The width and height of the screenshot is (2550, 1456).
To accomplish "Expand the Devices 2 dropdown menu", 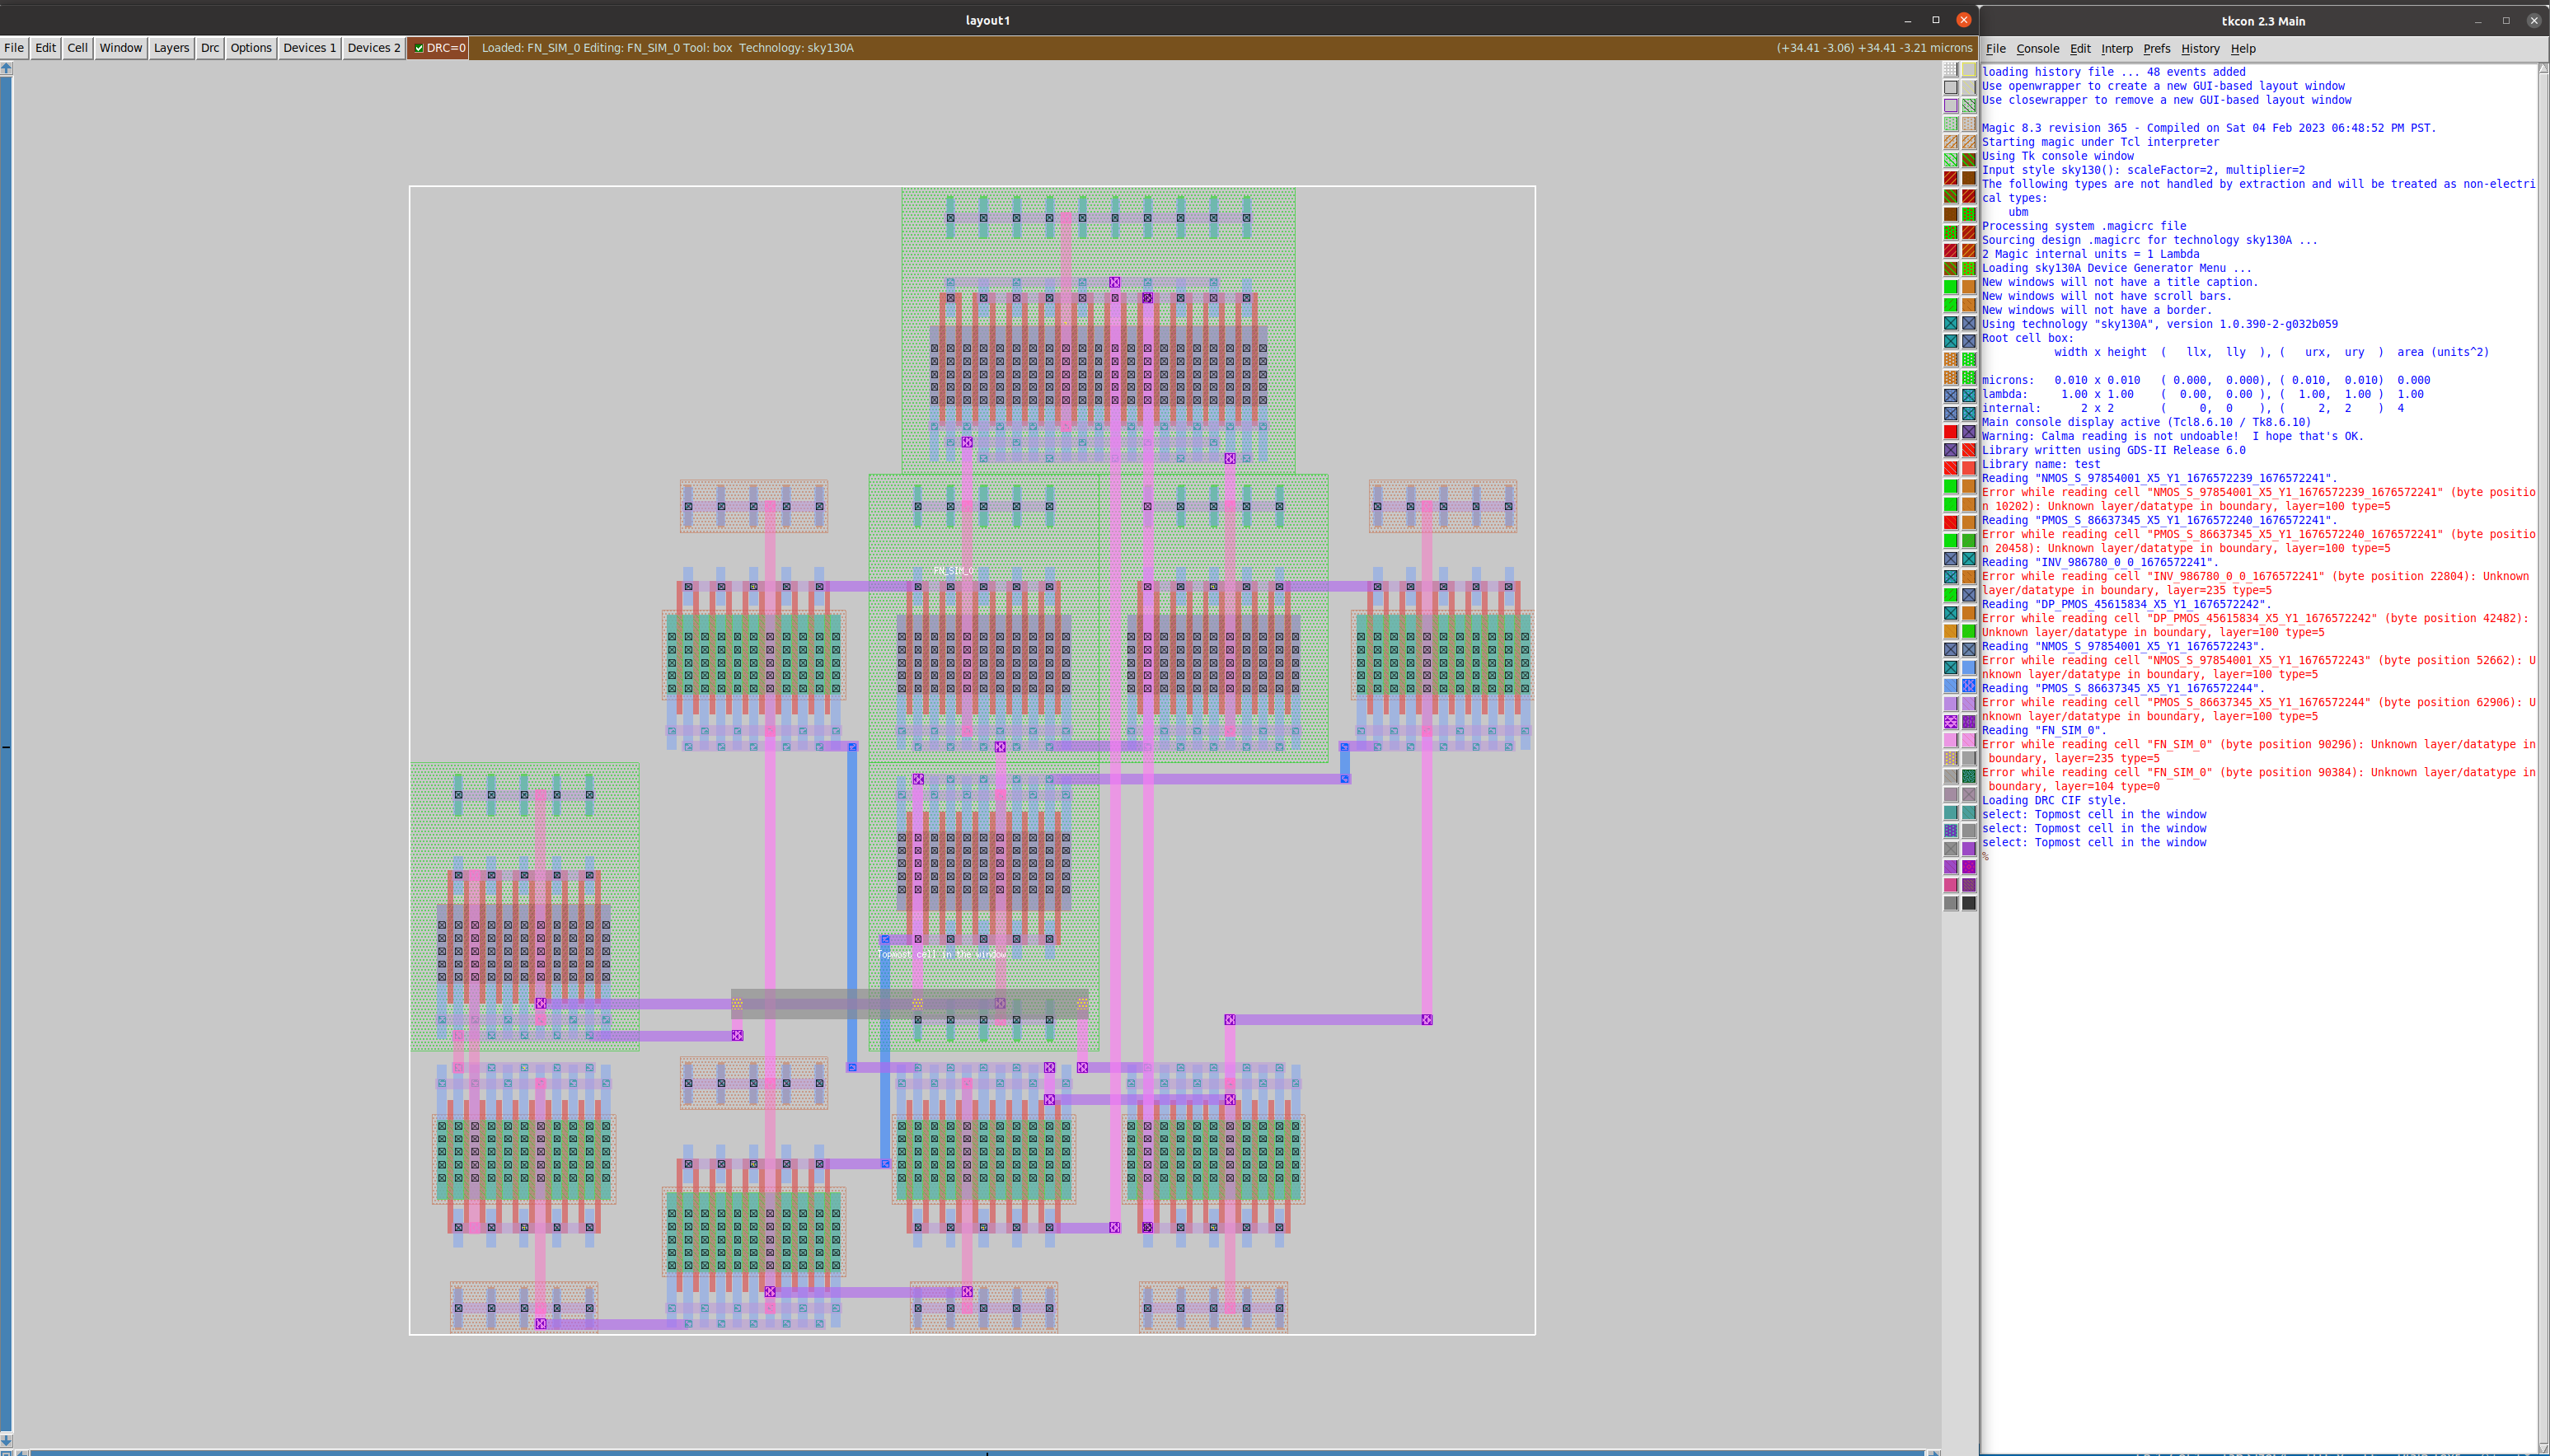I will click(373, 48).
